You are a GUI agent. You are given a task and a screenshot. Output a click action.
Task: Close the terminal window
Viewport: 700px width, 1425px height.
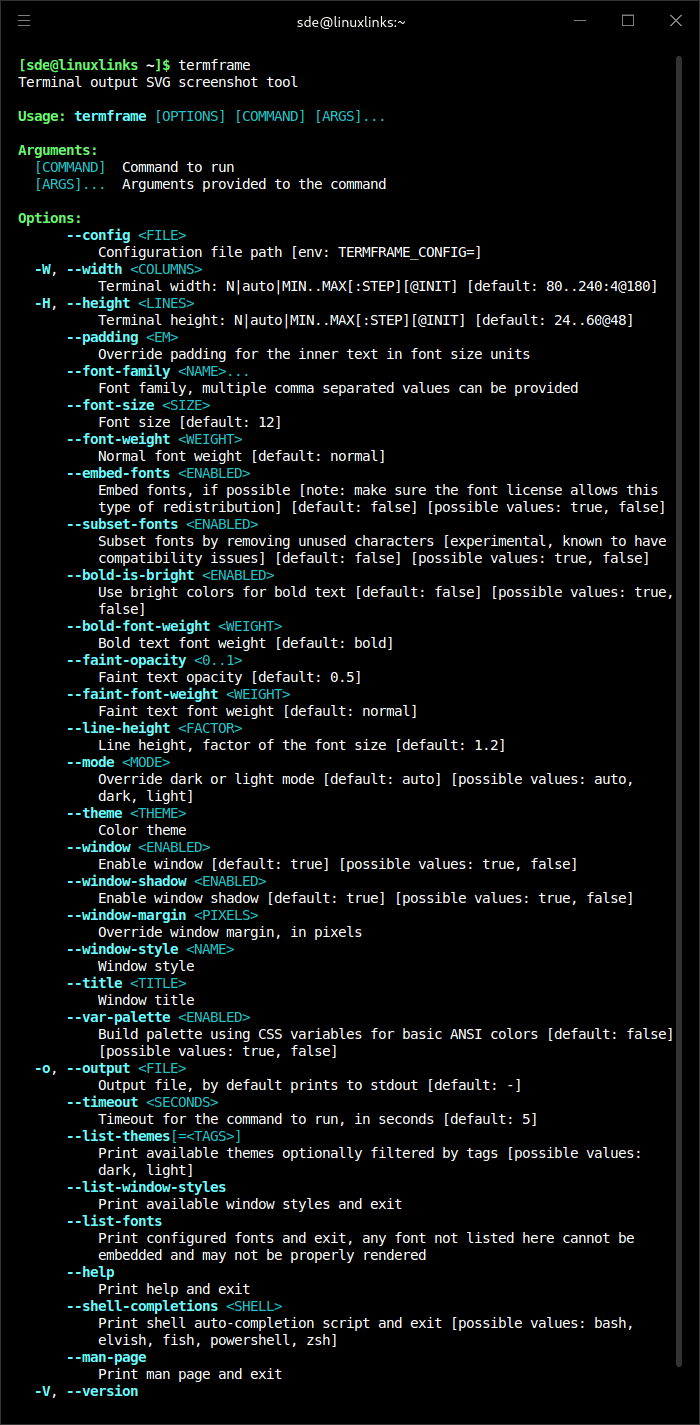(x=675, y=20)
